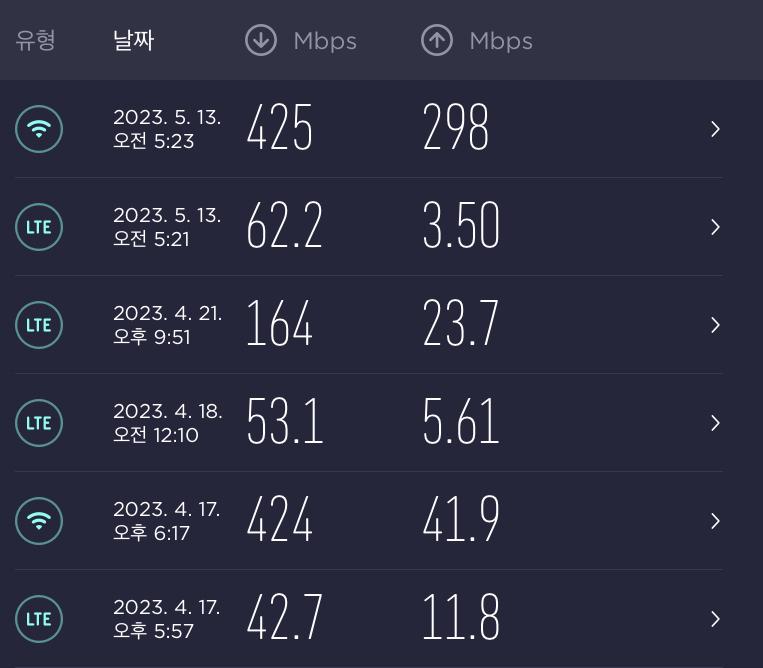The width and height of the screenshot is (763, 668).
Task: Click the LTE icon for the 42.7 Mbps test
Action: [x=39, y=619]
